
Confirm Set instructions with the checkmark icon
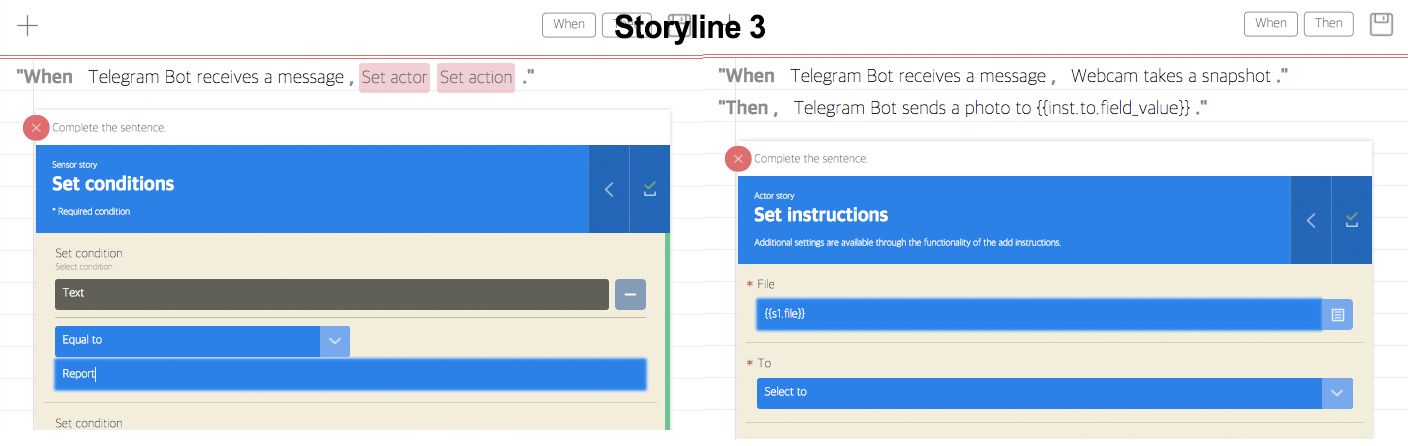coord(1352,220)
